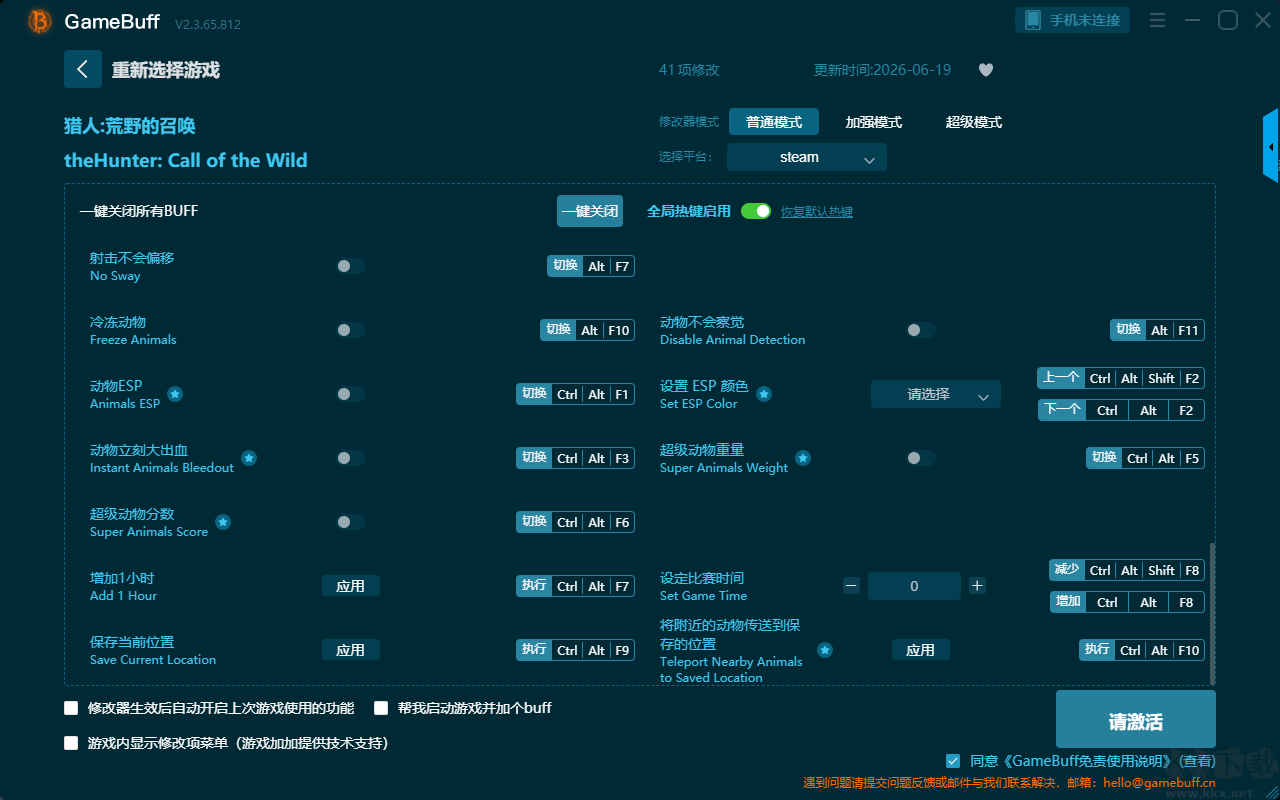
Task: Toggle the No Sway switch
Action: tap(351, 266)
